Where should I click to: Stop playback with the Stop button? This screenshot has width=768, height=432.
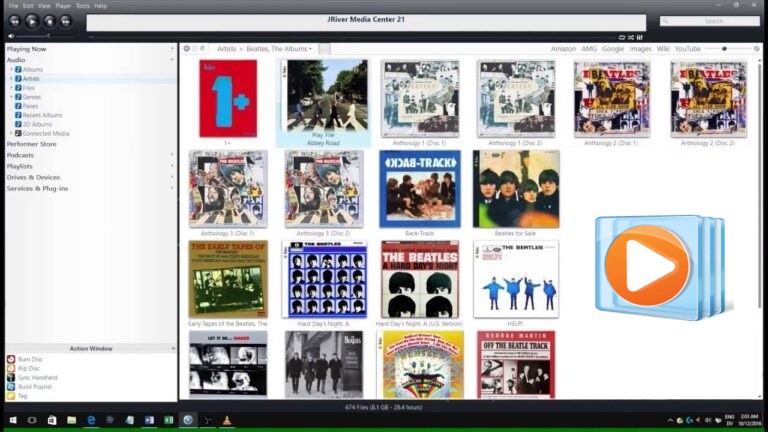coord(49,21)
